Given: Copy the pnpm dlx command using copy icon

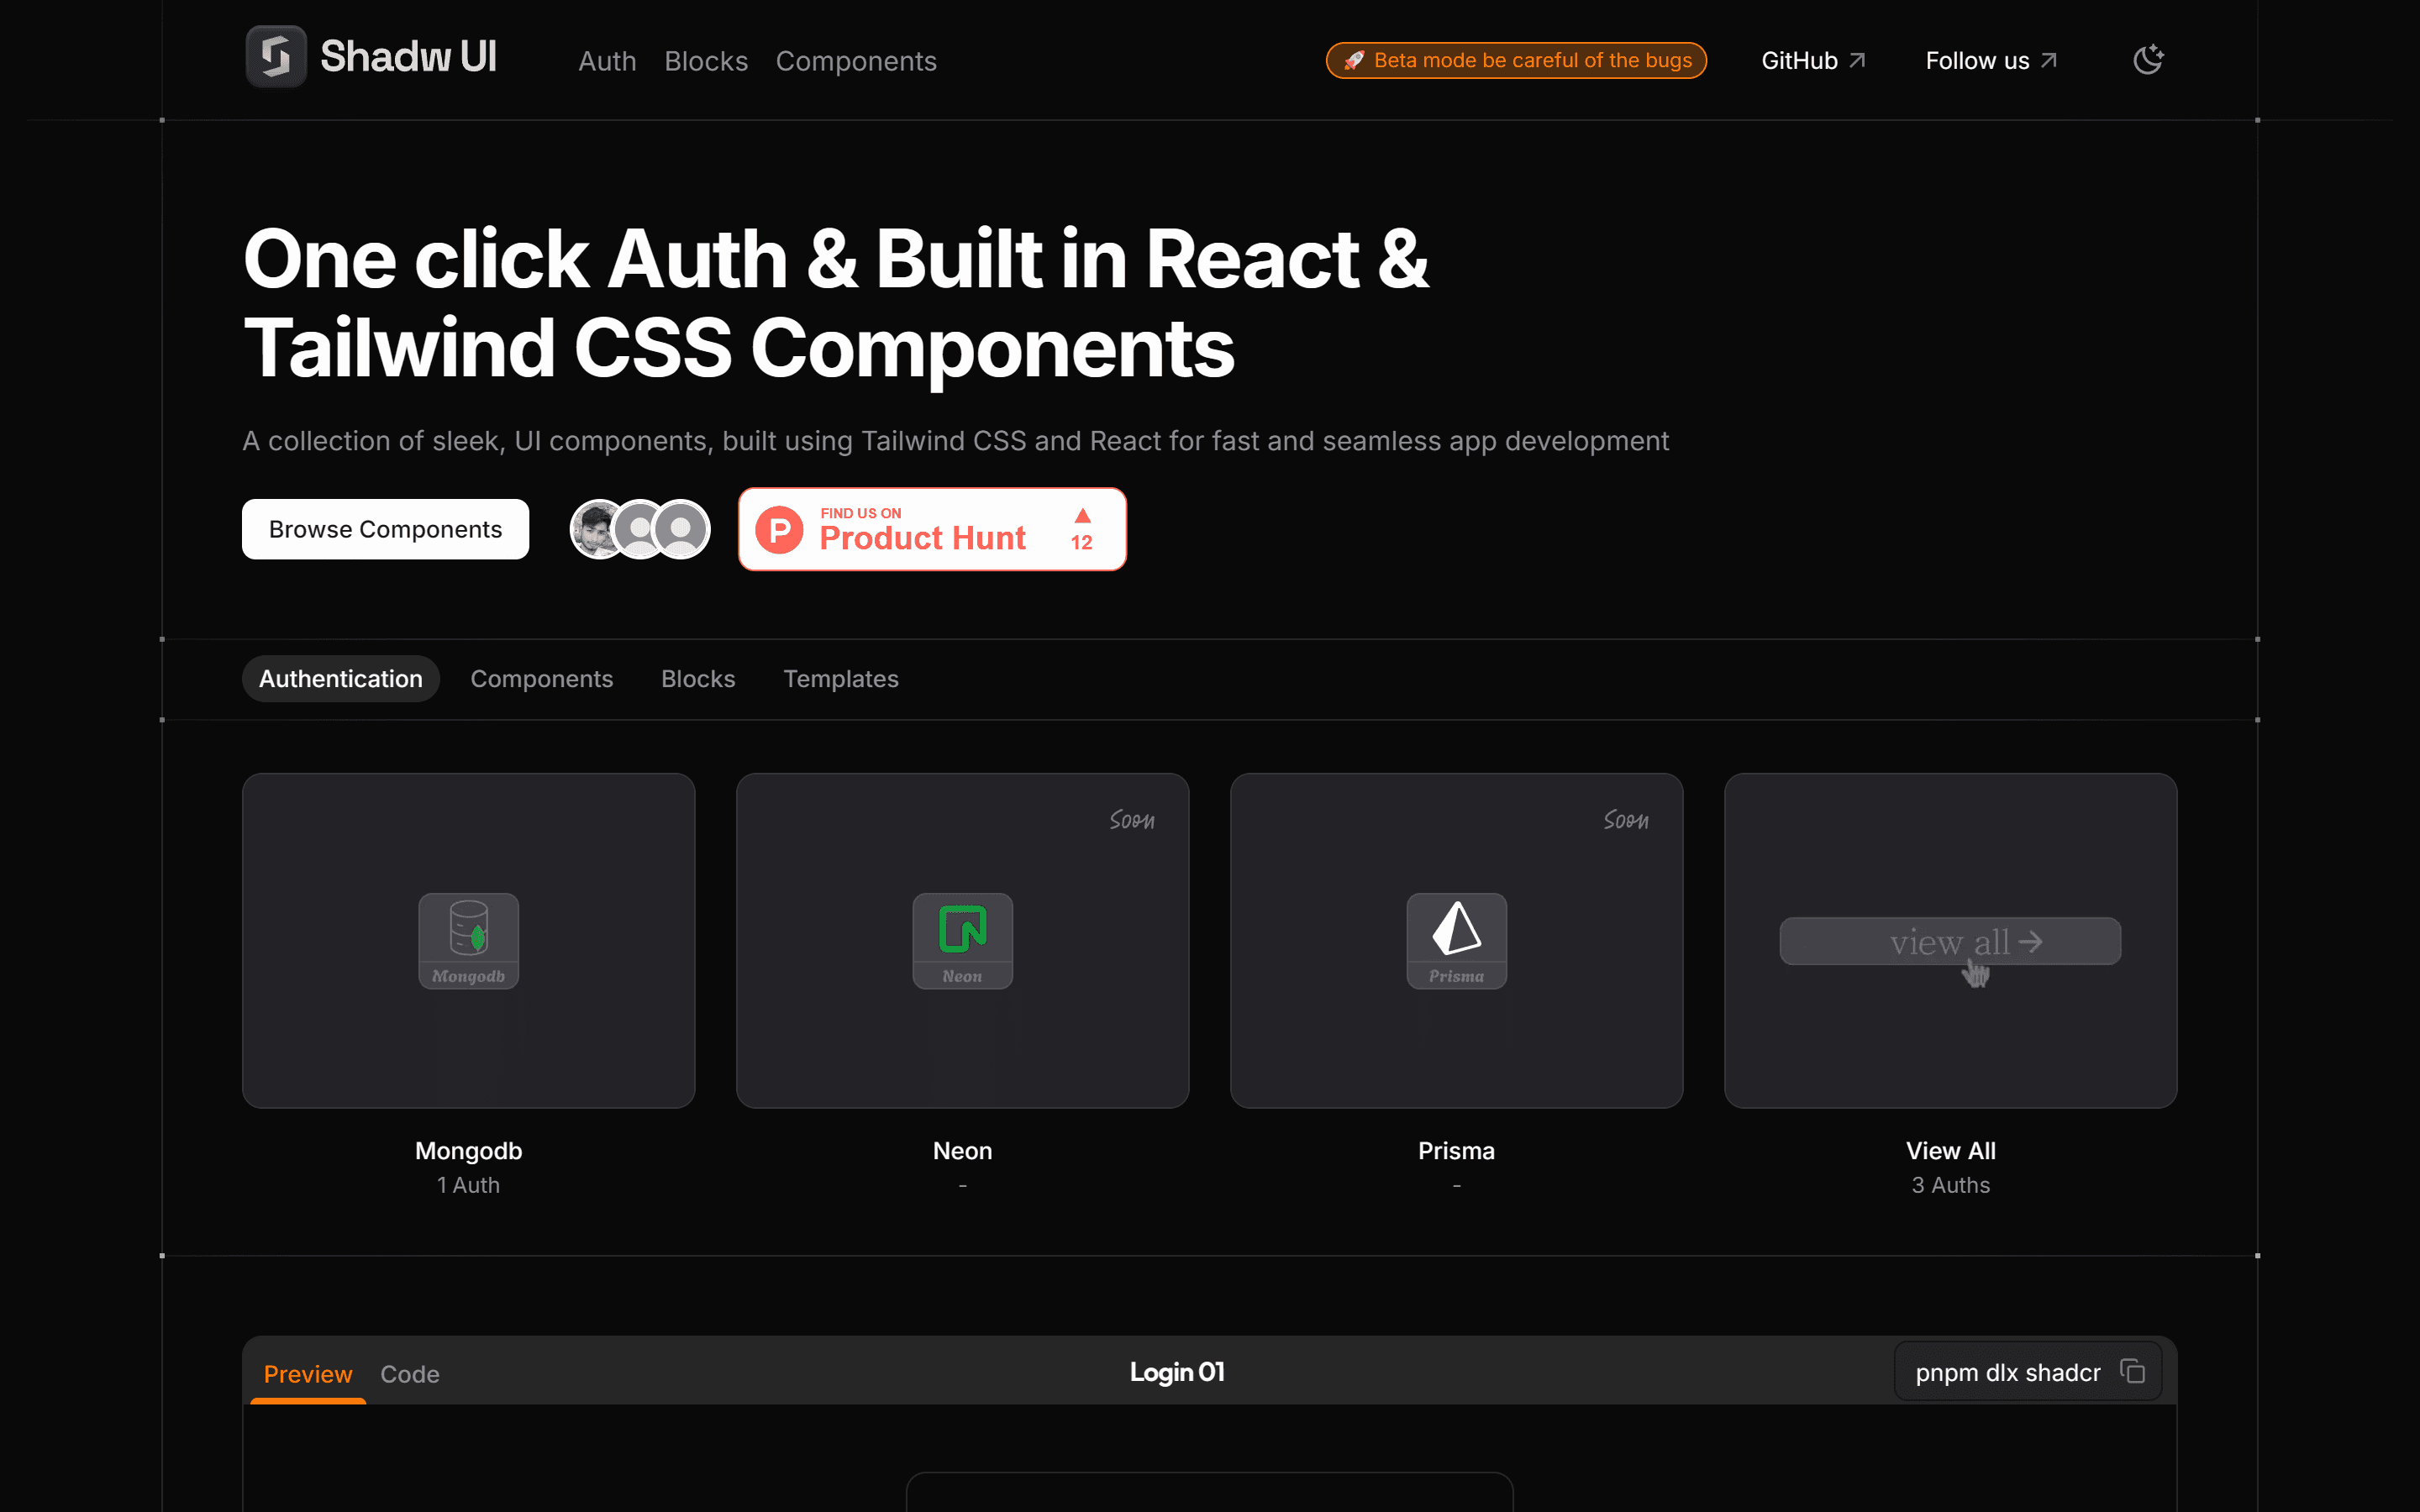Looking at the screenshot, I should (x=2133, y=1370).
